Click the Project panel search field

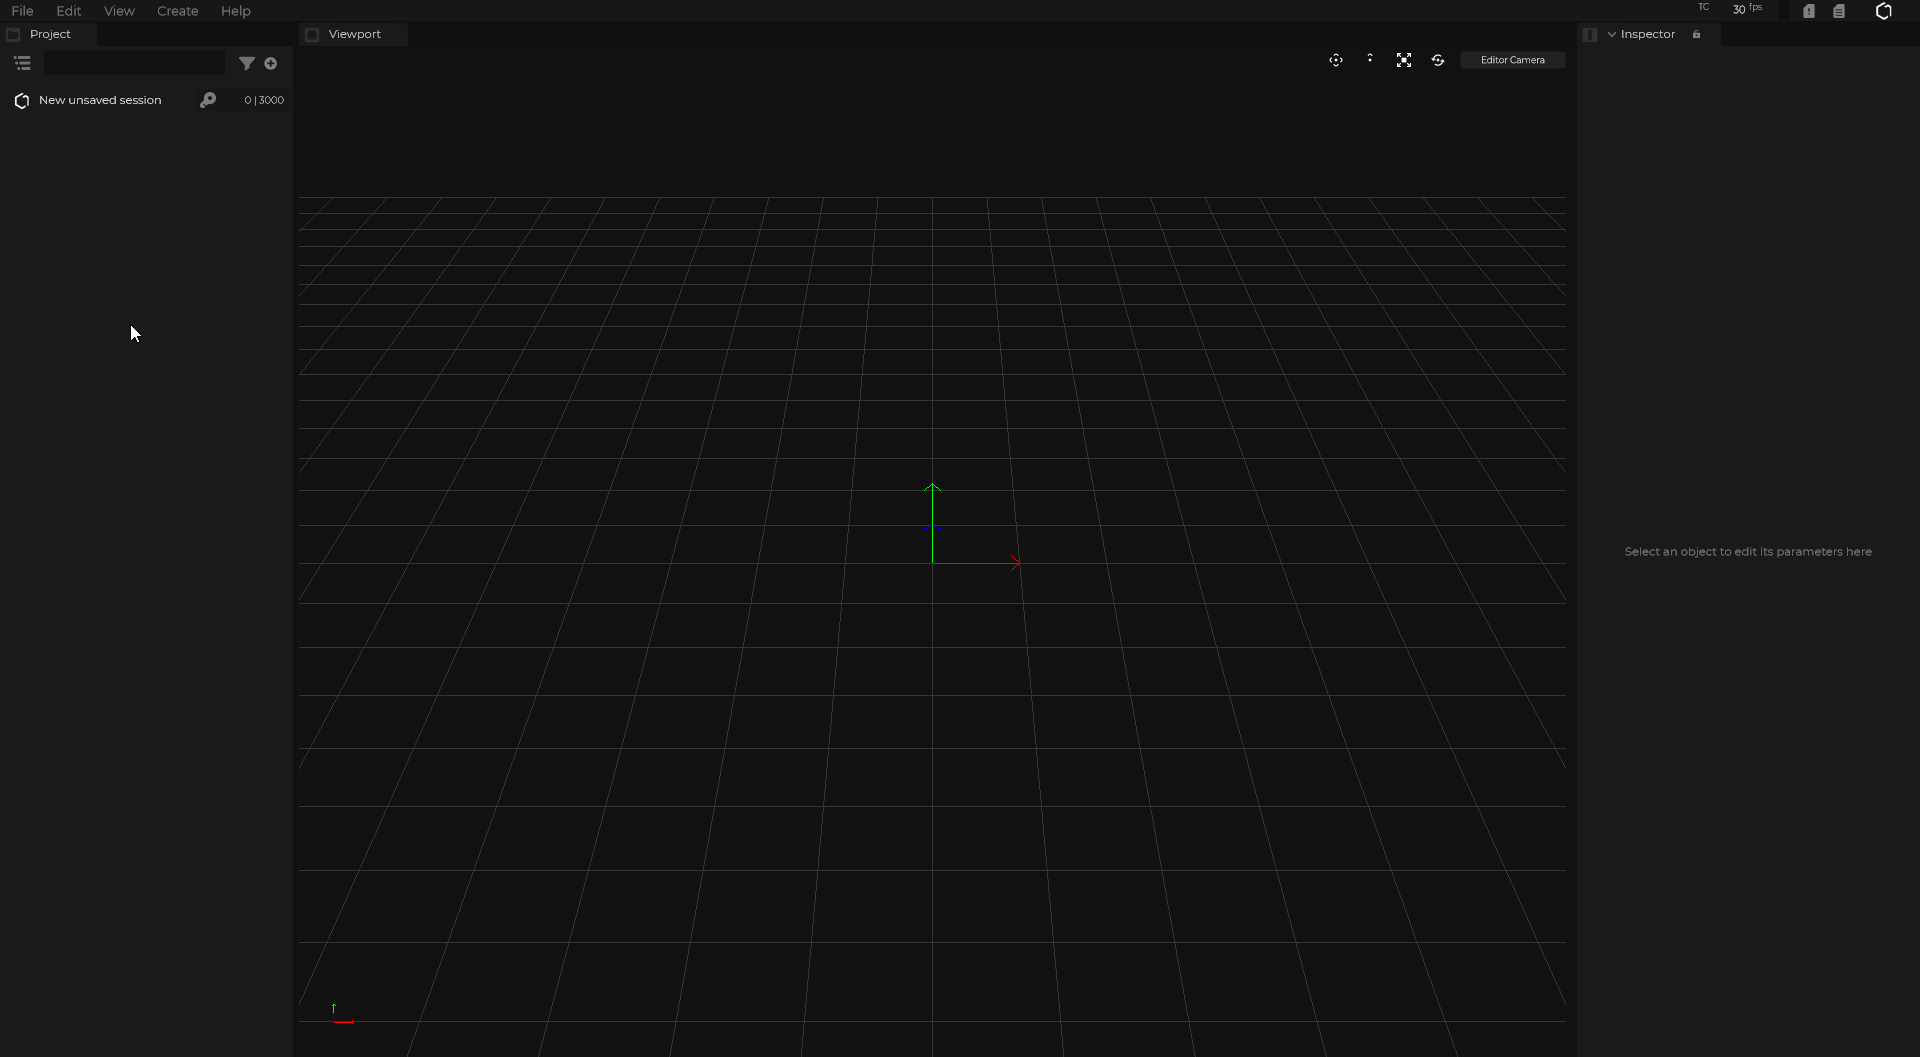(x=134, y=63)
